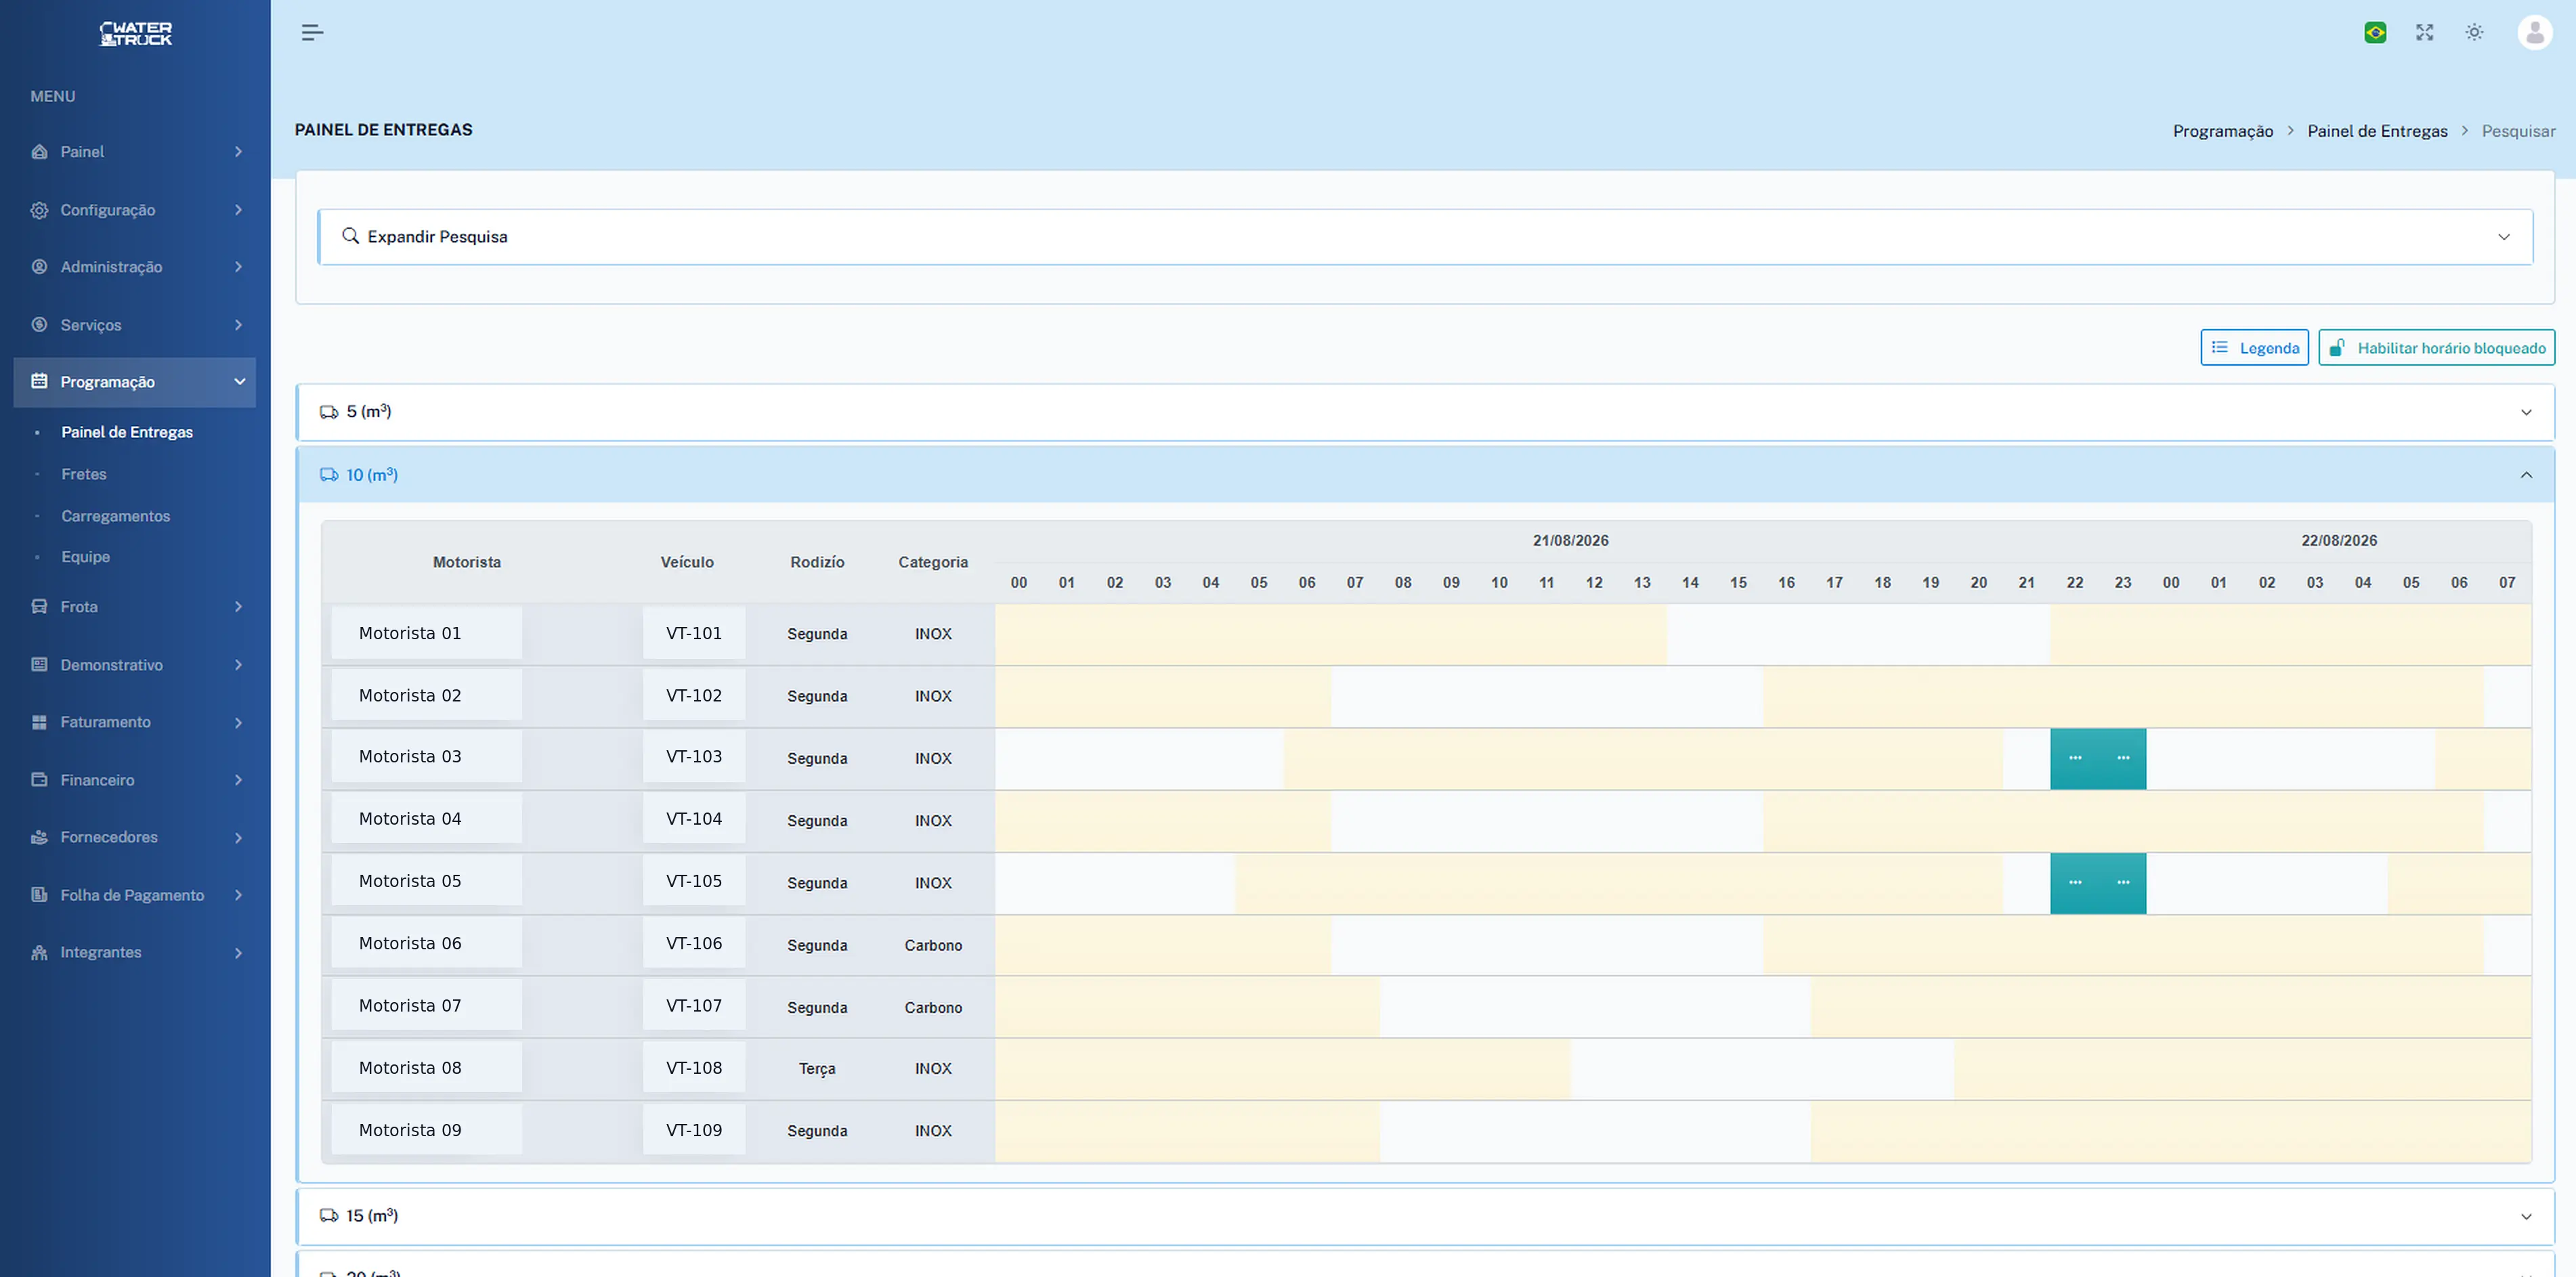Click the VT-108 vehicle cell
The width and height of the screenshot is (2576, 1277).
[694, 1068]
